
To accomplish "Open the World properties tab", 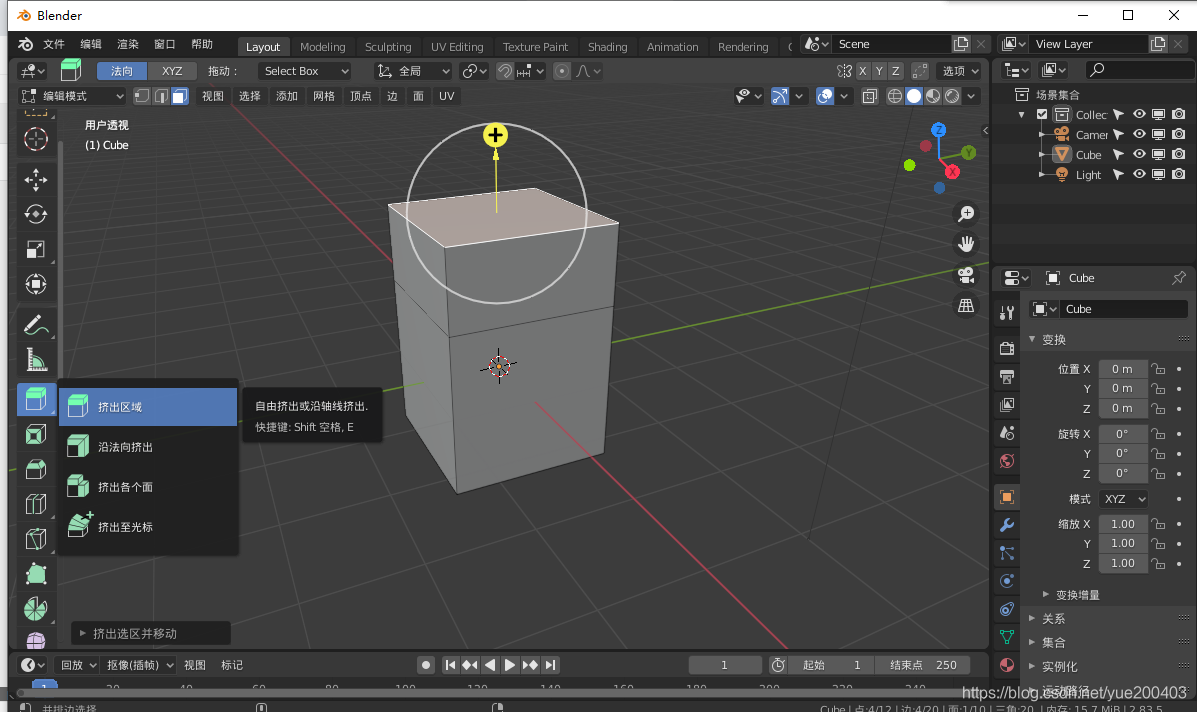I will click(1007, 461).
